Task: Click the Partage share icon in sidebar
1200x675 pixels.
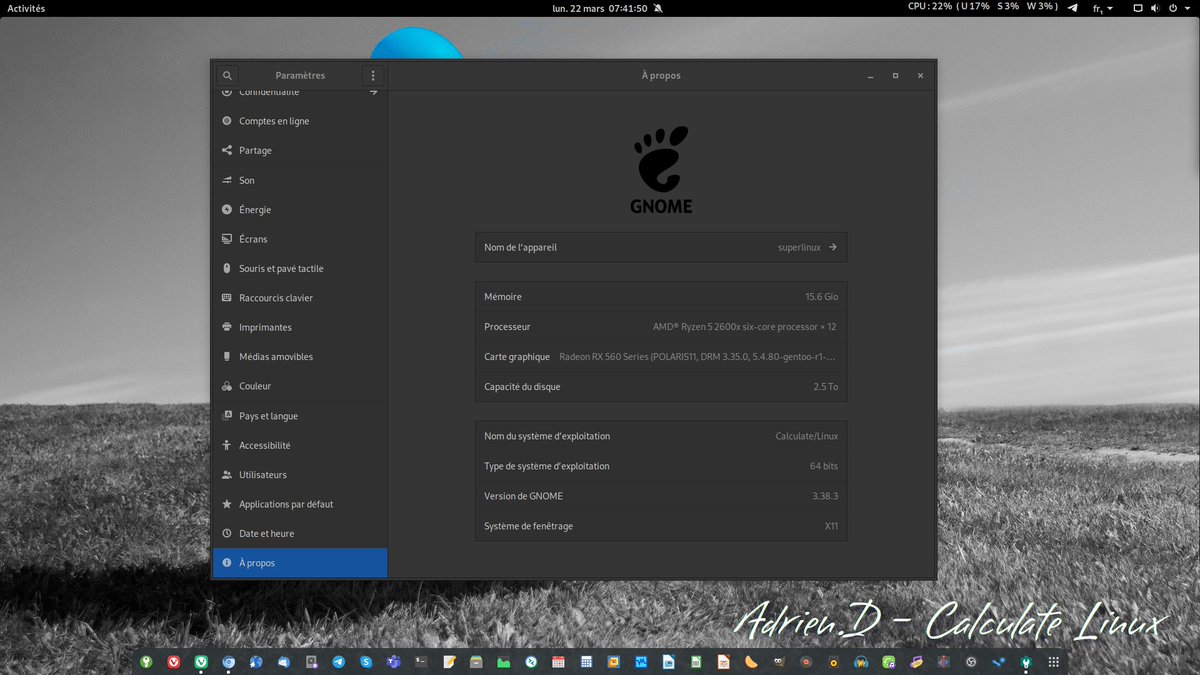Action: pyautogui.click(x=227, y=150)
